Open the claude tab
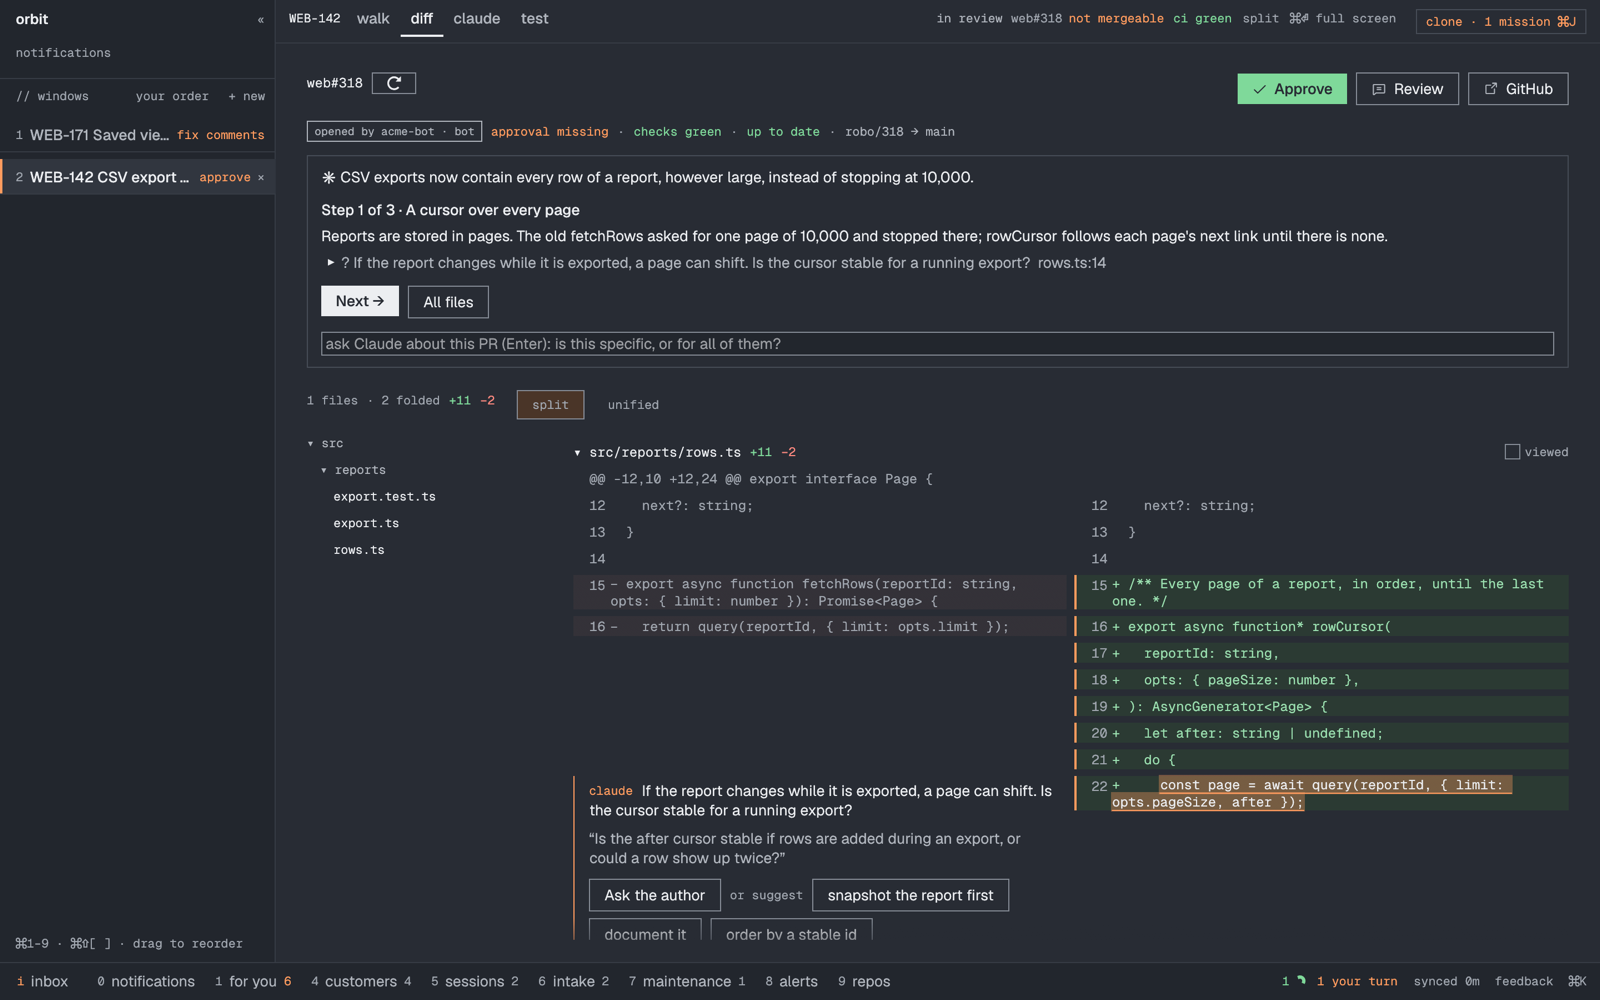 coord(477,19)
